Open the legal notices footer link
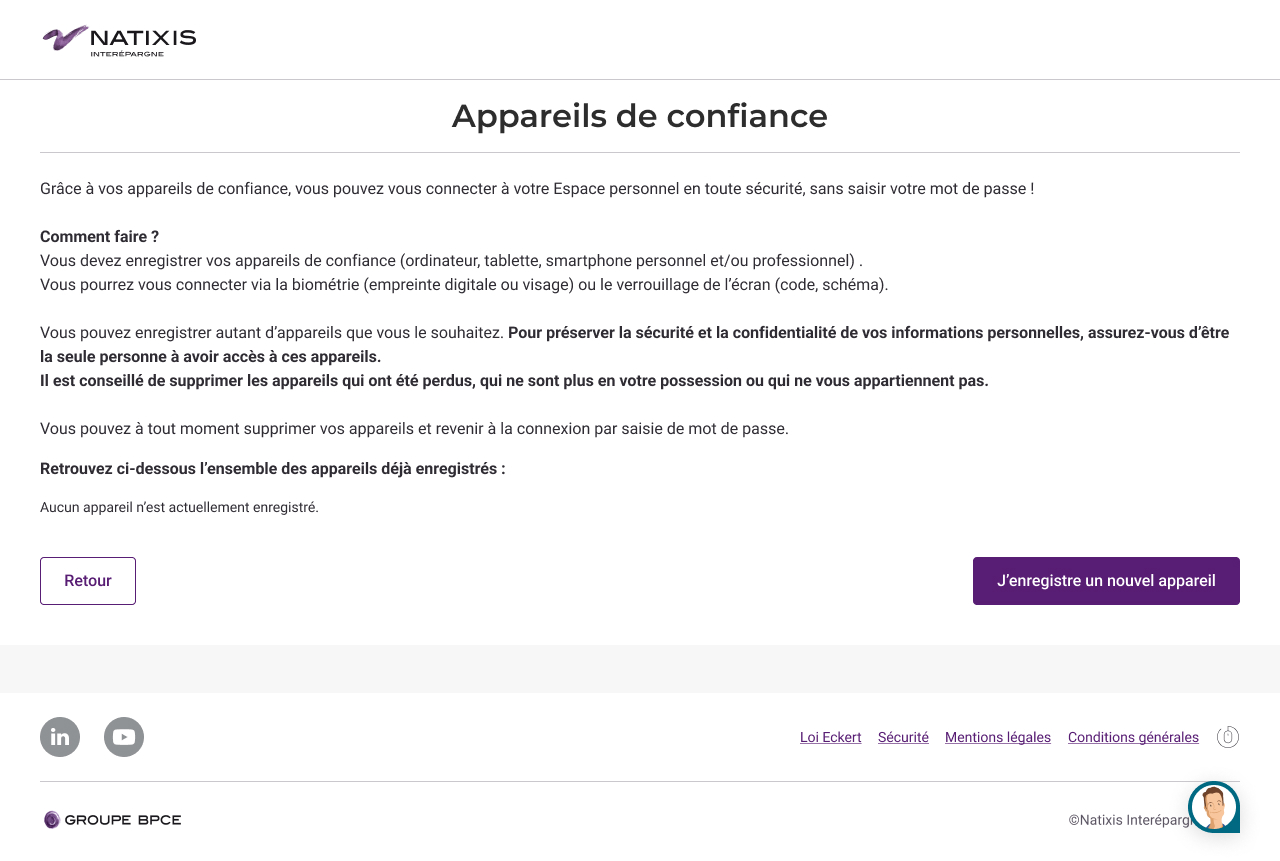Image resolution: width=1280 pixels, height=861 pixels. [x=997, y=737]
